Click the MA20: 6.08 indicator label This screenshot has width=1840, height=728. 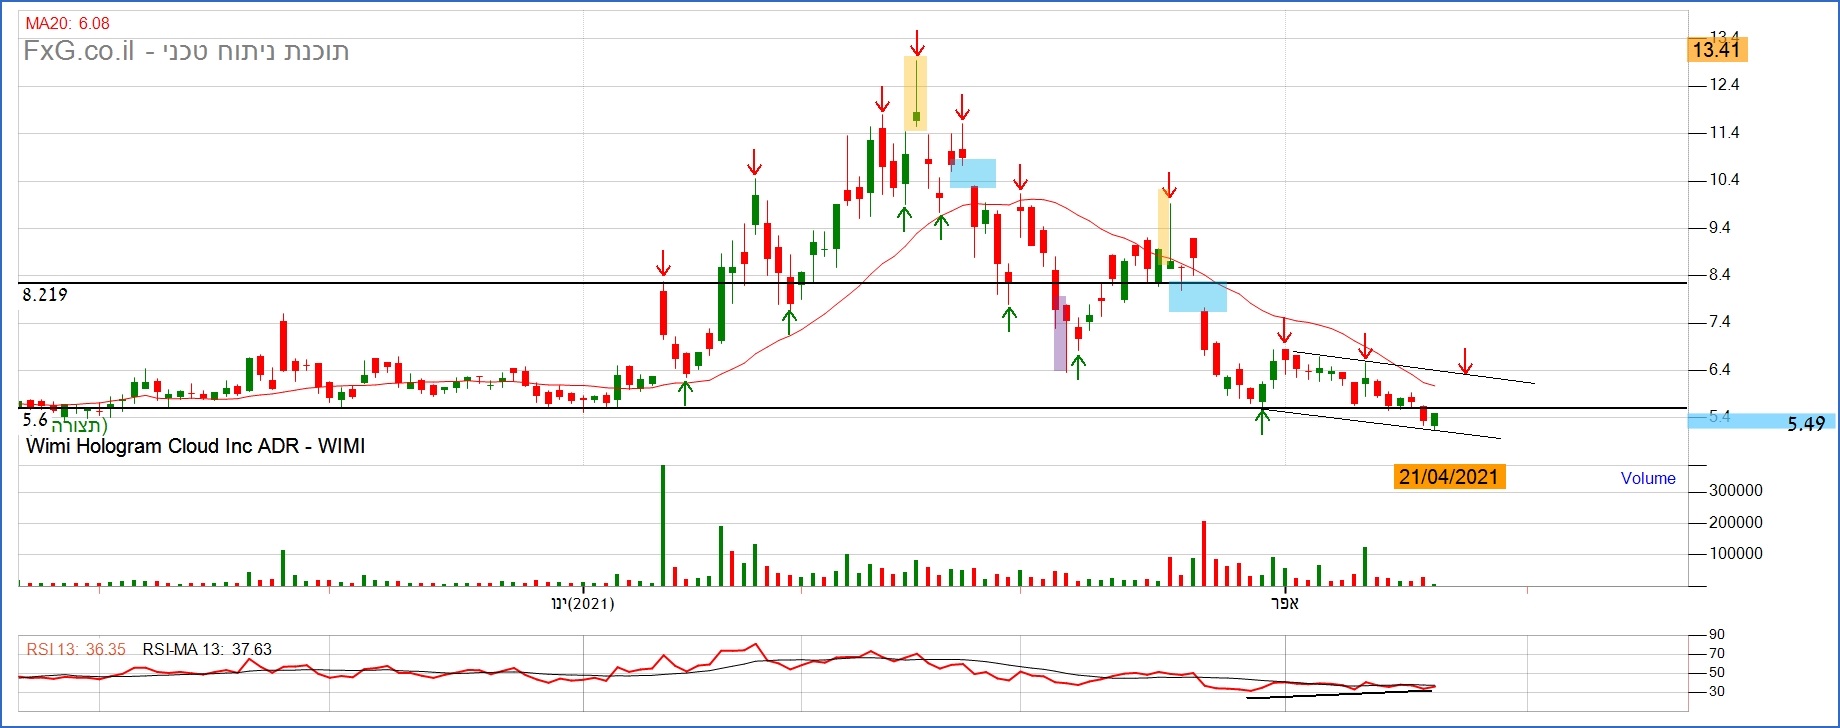67,23
